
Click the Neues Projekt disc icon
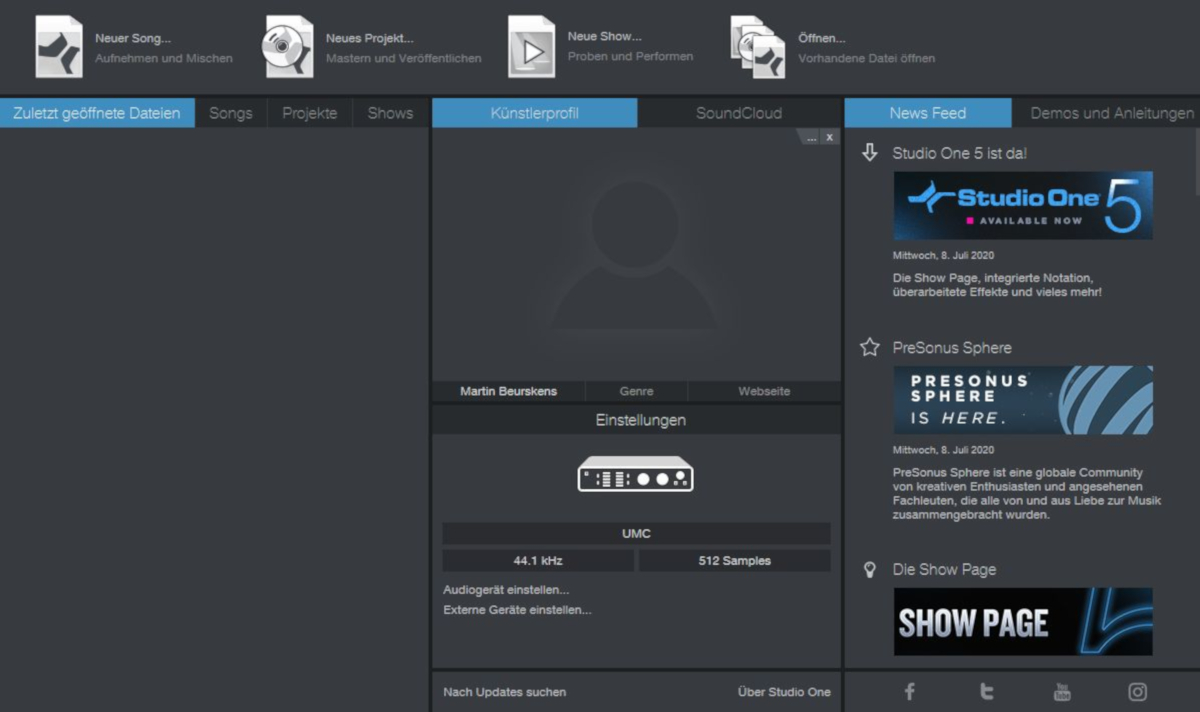[x=288, y=47]
